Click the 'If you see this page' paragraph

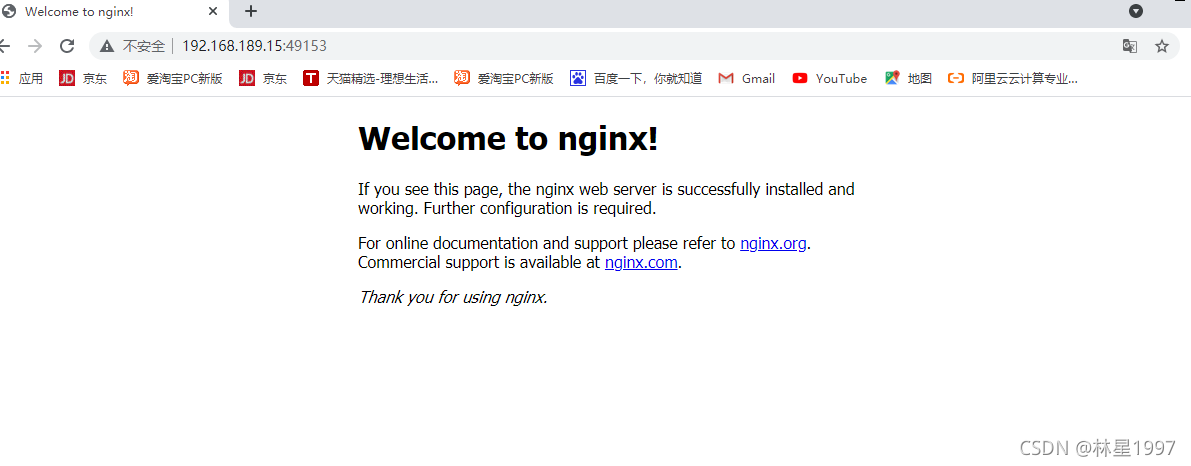[606, 198]
